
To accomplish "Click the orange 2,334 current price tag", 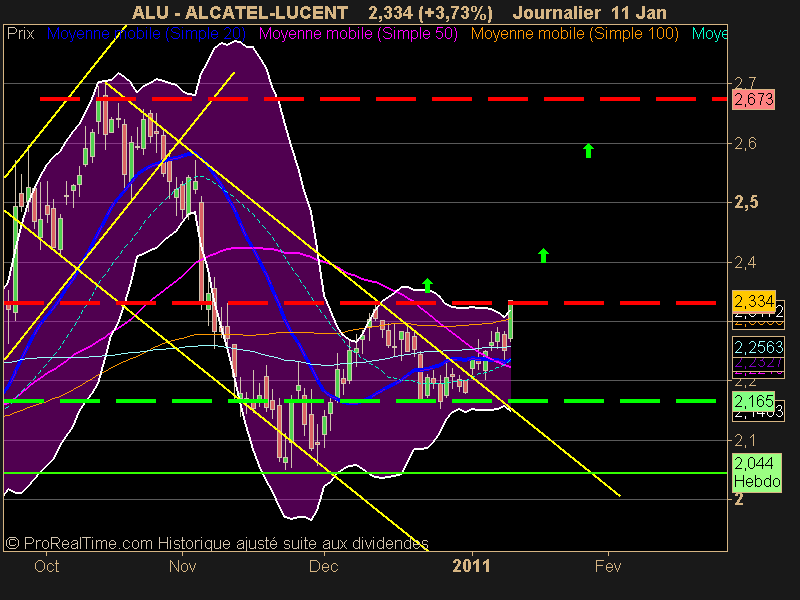I will pyautogui.click(x=754, y=301).
